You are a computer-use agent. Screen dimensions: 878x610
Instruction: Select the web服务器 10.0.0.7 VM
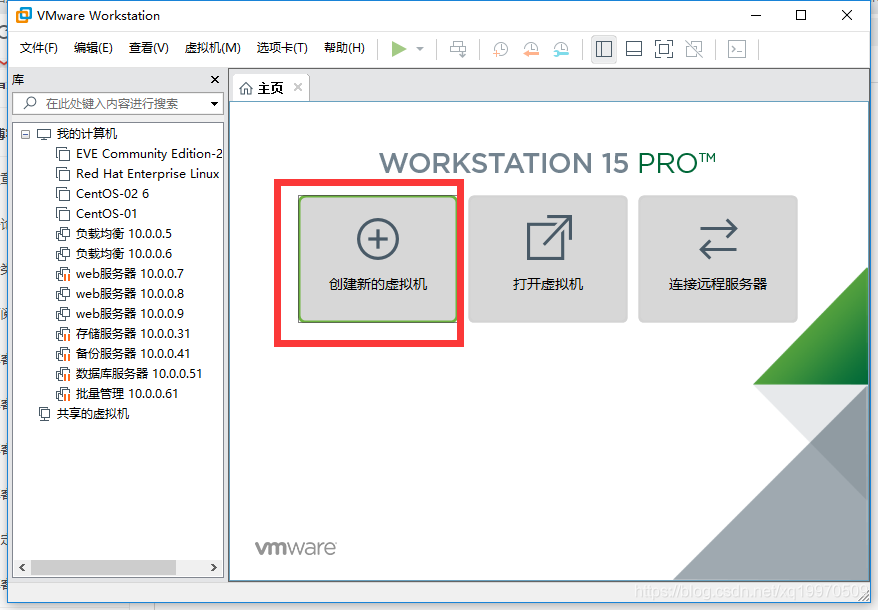130,274
